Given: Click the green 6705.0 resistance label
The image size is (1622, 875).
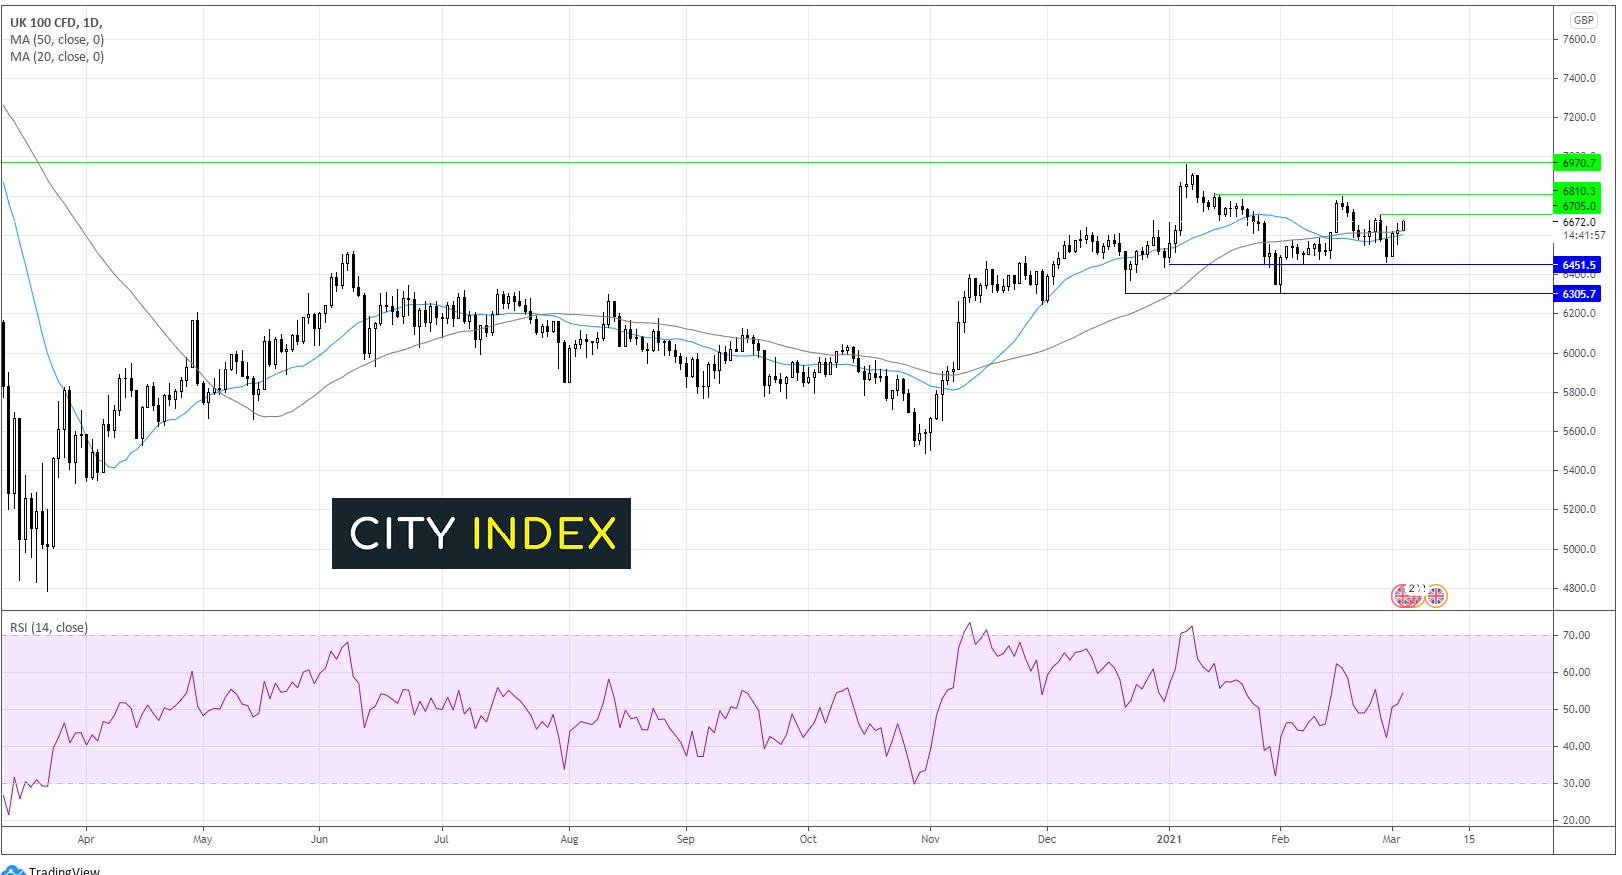Looking at the screenshot, I should [x=1578, y=206].
